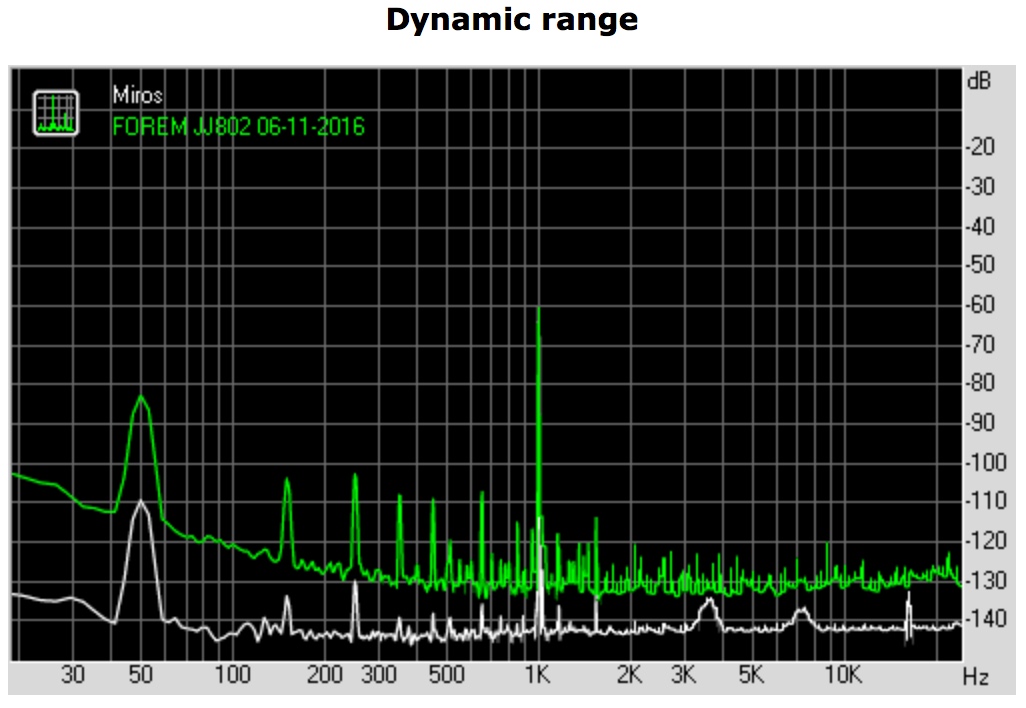Click the 500 Hz frequency axis label
The height and width of the screenshot is (708, 1026).
point(446,675)
